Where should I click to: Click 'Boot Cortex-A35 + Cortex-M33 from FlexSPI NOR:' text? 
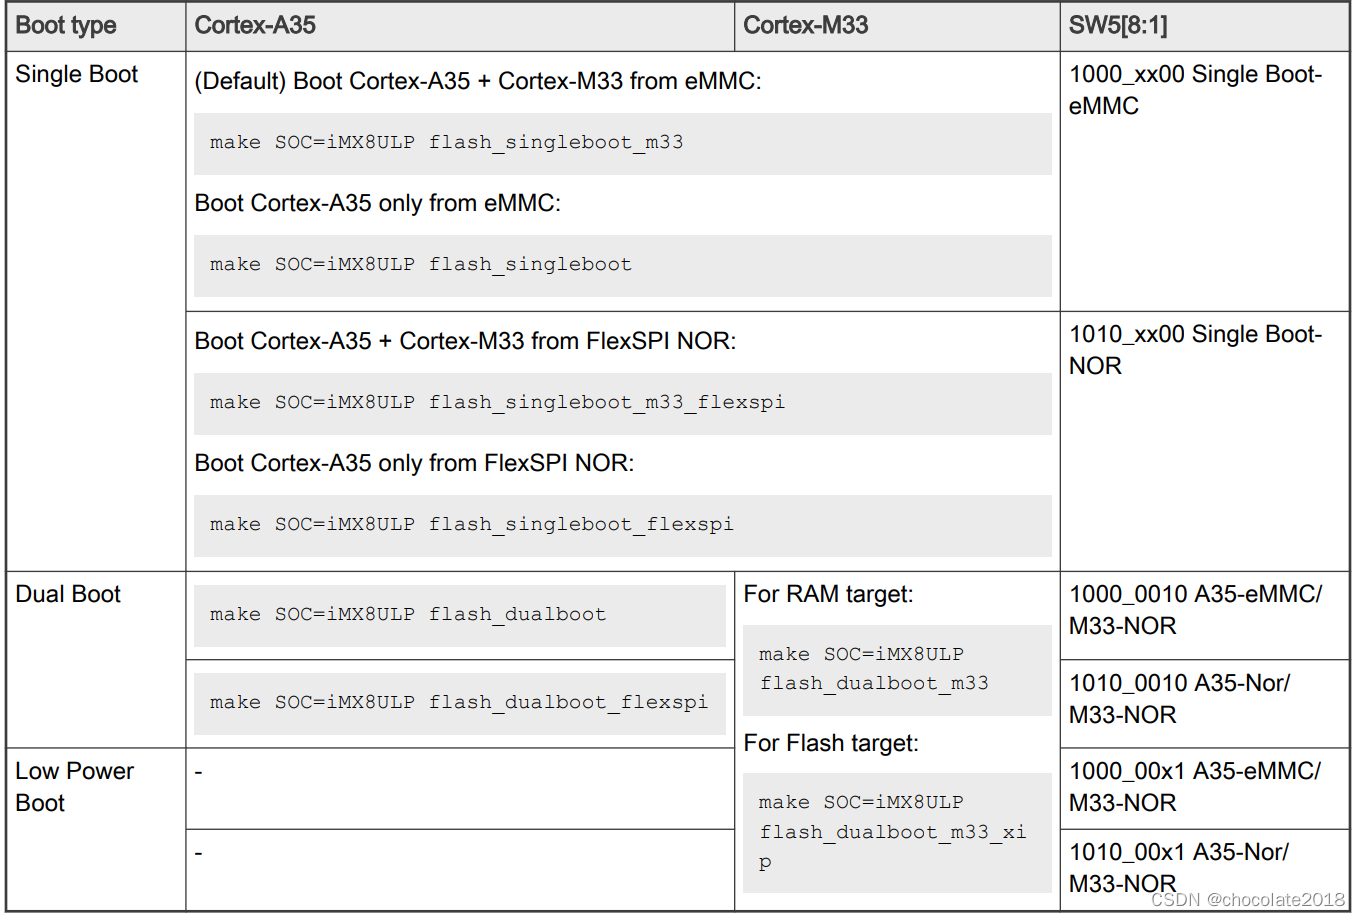[x=465, y=341]
